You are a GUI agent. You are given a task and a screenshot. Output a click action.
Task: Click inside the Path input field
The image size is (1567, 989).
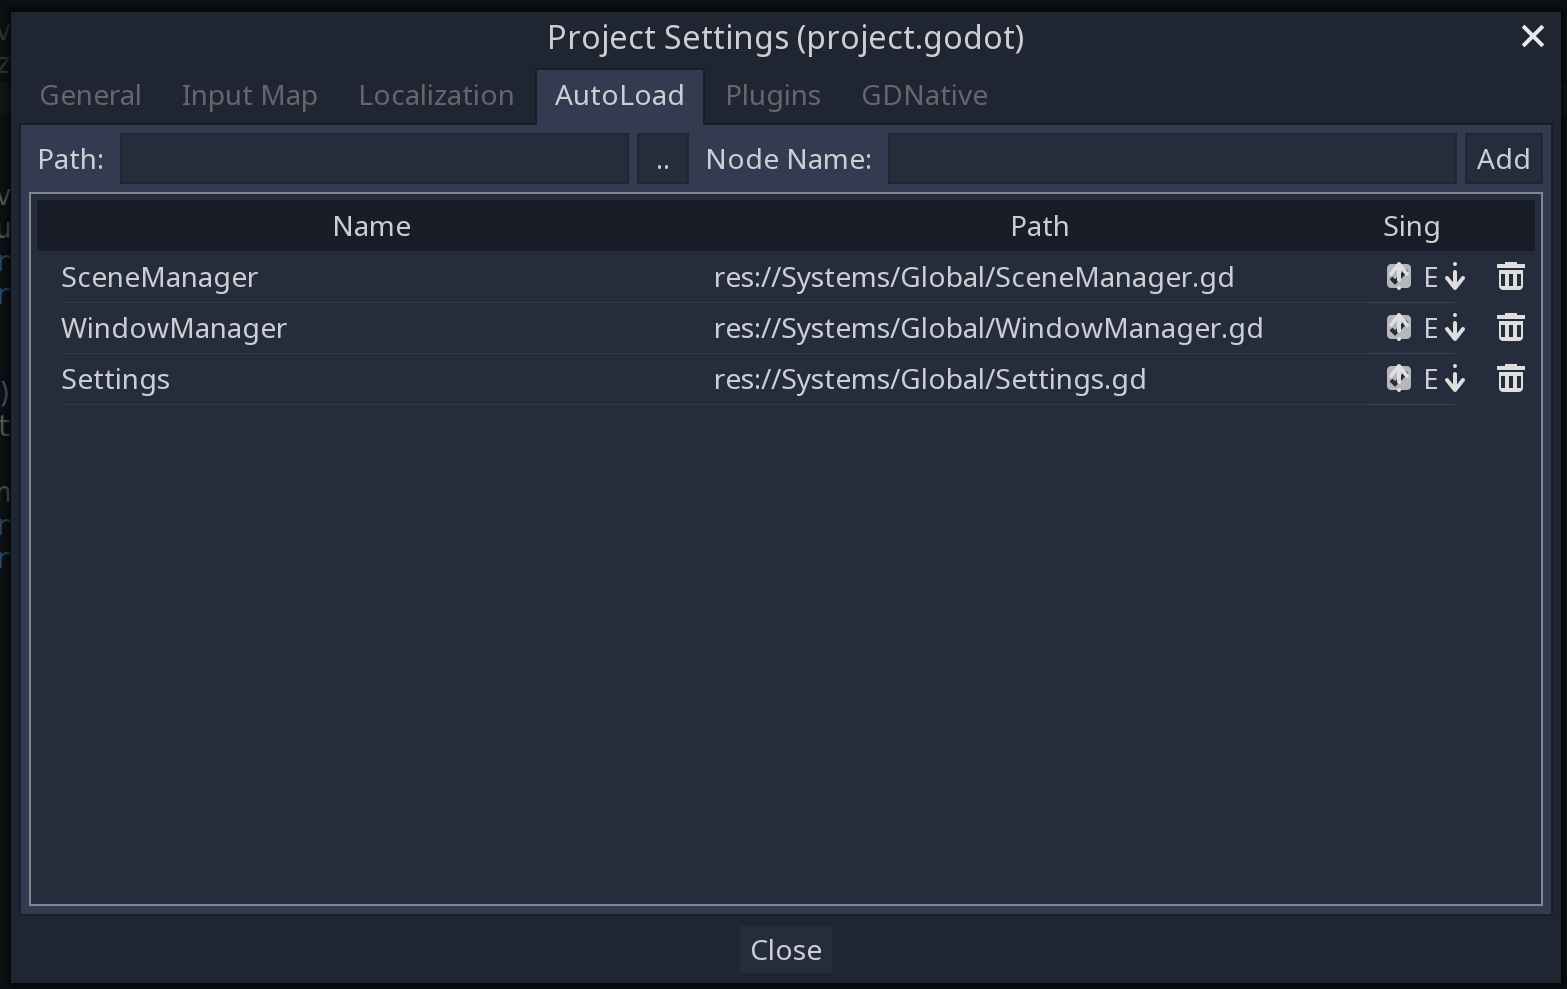tap(375, 158)
